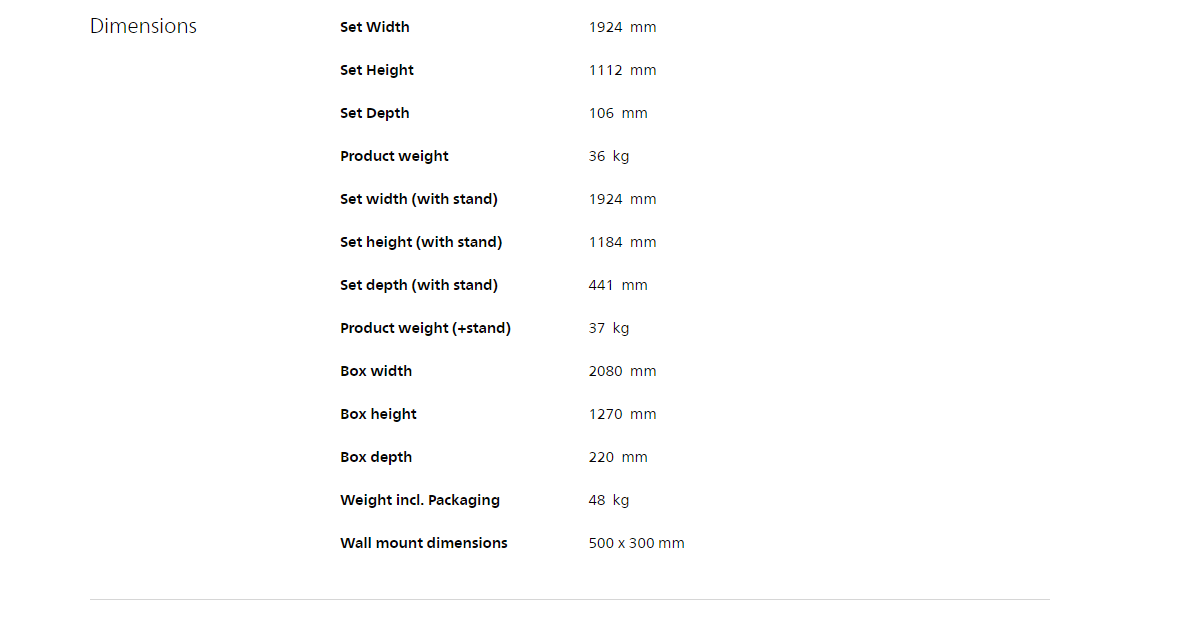The image size is (1191, 618).
Task: Select the Product weight label
Action: 394,156
